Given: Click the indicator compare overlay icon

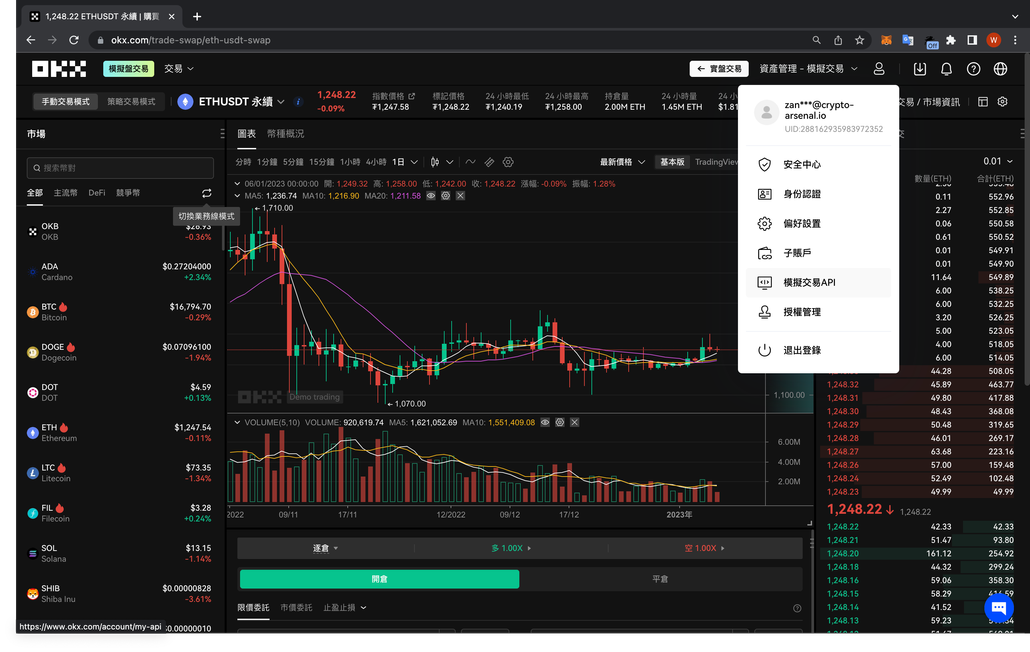Looking at the screenshot, I should pyautogui.click(x=488, y=163).
